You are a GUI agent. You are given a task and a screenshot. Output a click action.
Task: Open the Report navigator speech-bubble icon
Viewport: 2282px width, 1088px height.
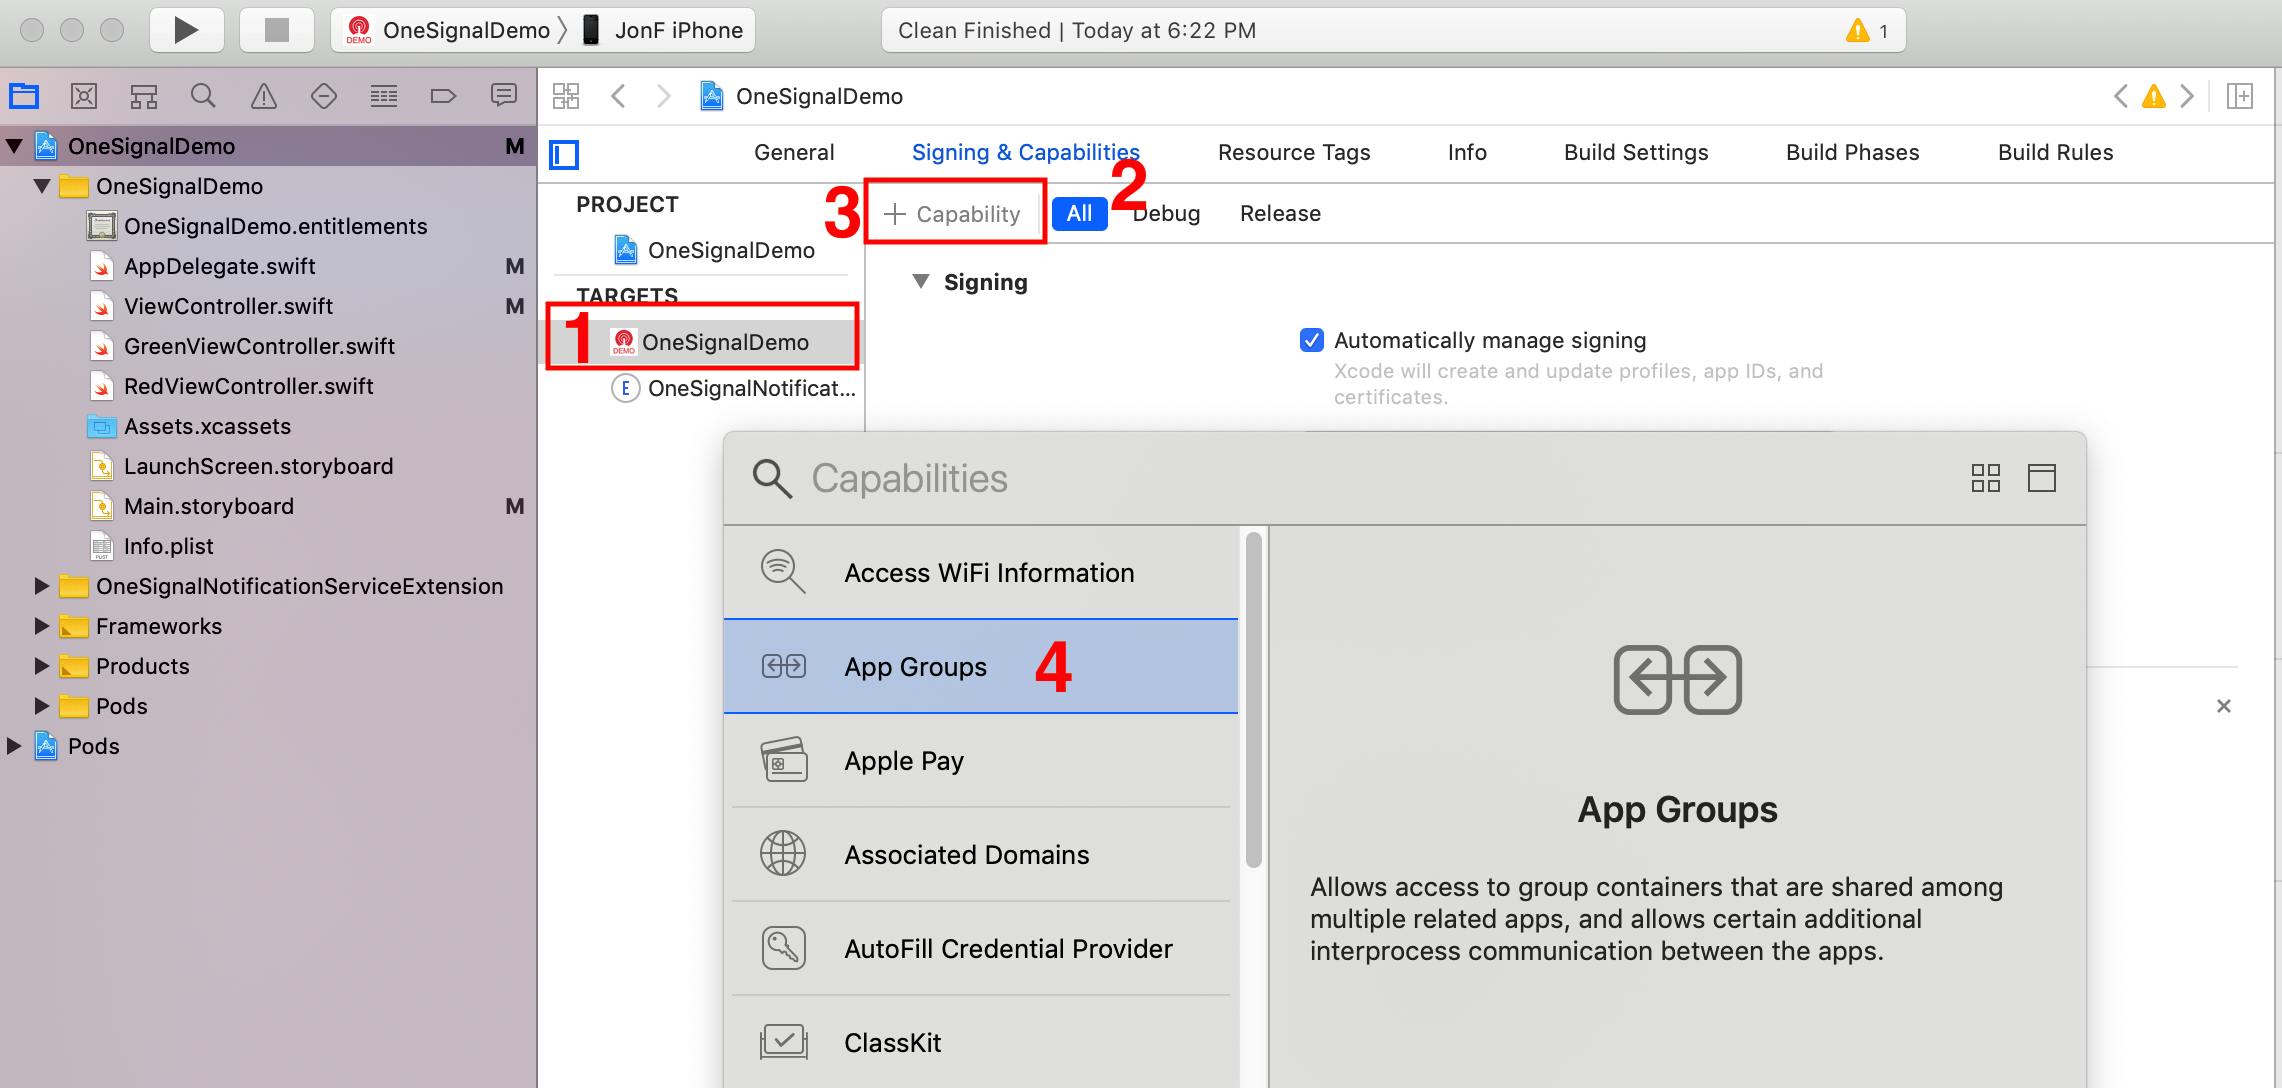[503, 96]
